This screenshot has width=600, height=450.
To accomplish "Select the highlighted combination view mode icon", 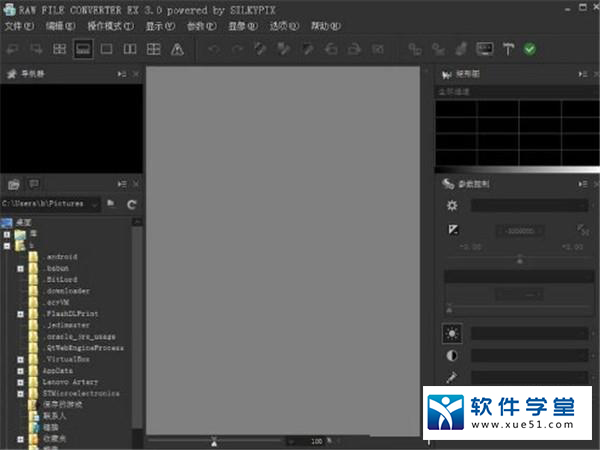I will pyautogui.click(x=83, y=49).
